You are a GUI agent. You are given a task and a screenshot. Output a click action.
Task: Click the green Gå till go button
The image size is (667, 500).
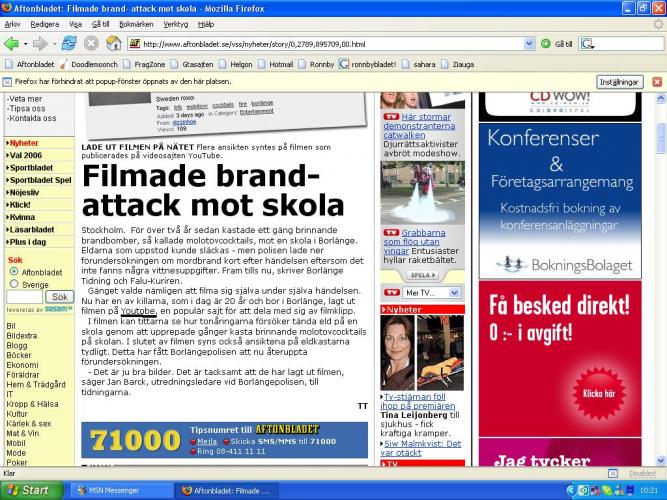click(545, 44)
